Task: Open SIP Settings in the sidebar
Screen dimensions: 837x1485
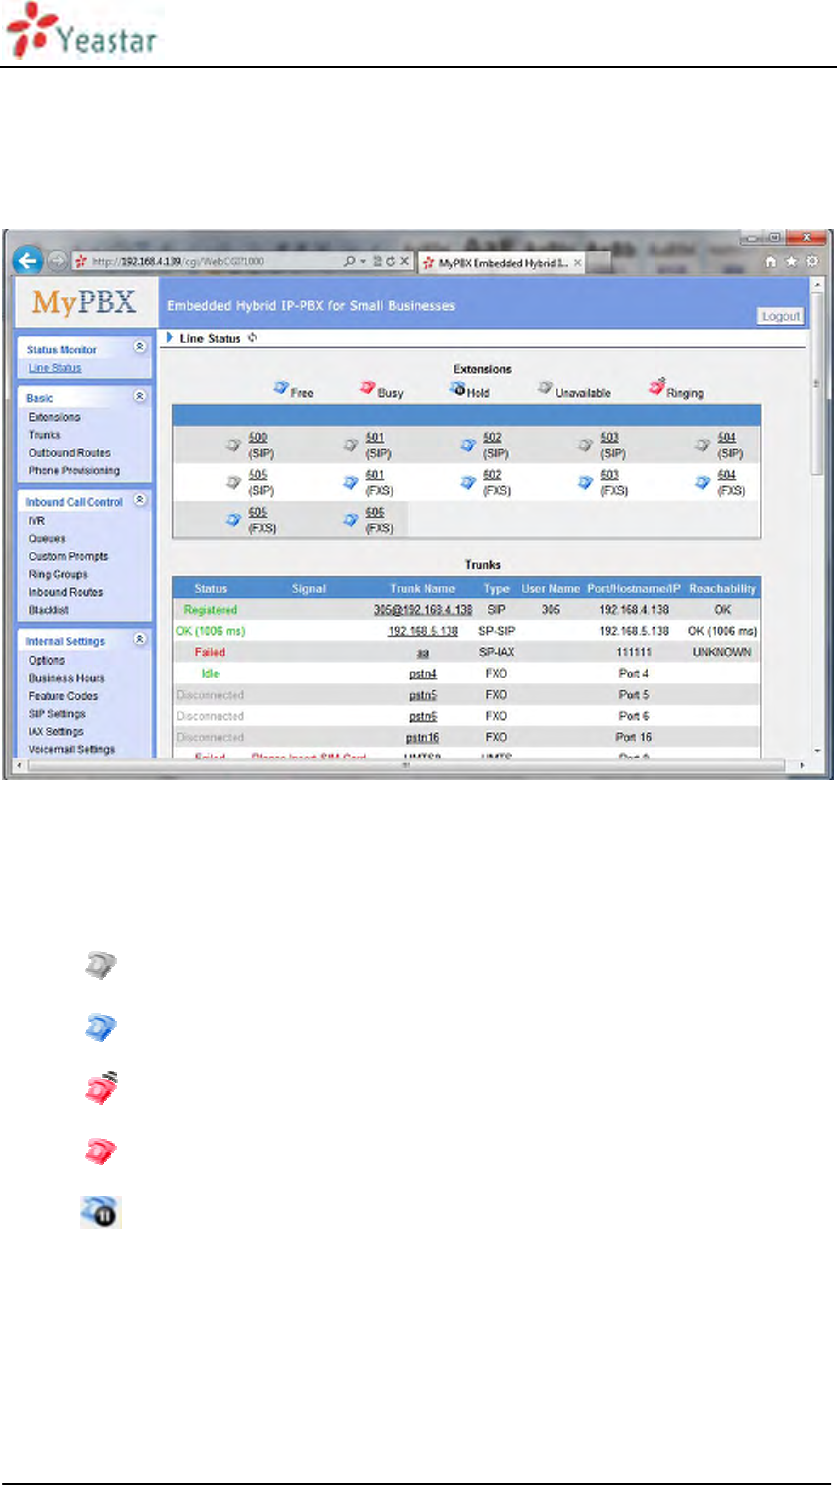Action: coord(57,714)
